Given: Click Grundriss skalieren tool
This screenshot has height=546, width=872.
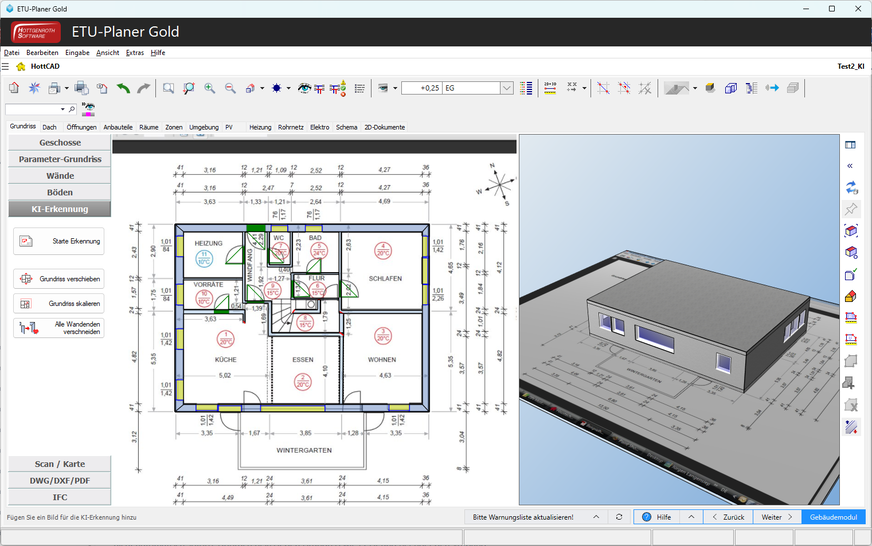Looking at the screenshot, I should pos(59,303).
